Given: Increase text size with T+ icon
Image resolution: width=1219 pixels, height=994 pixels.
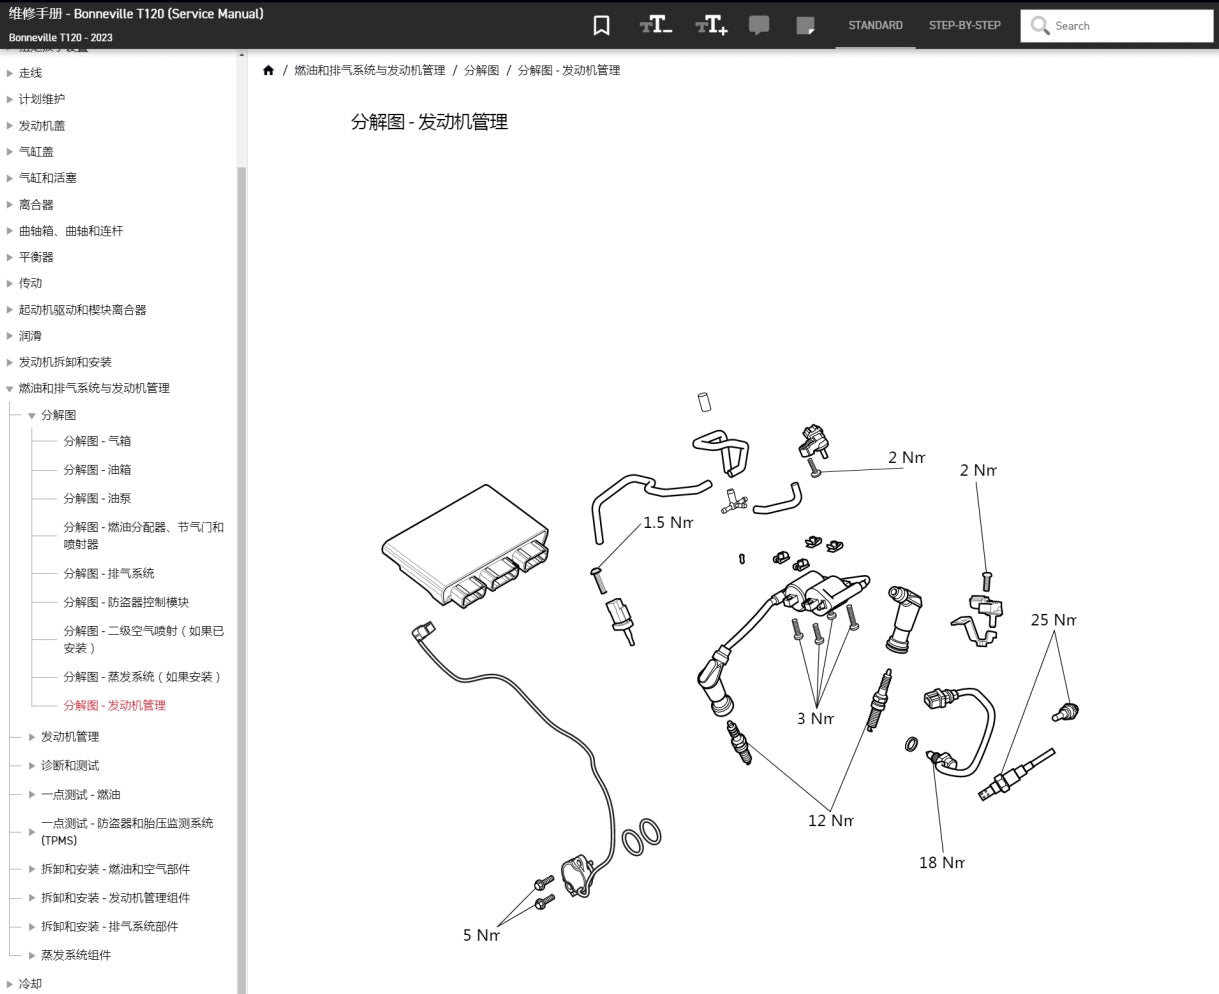Looking at the screenshot, I should (x=711, y=26).
